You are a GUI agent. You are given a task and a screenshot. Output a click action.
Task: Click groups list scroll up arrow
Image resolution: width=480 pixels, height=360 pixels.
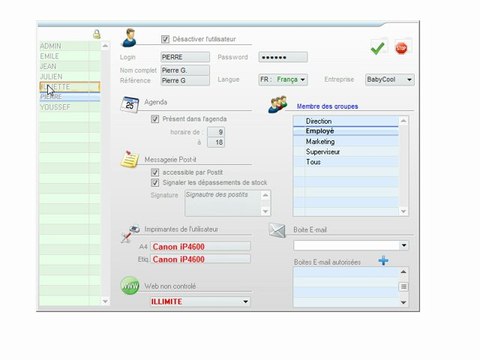coord(403,121)
